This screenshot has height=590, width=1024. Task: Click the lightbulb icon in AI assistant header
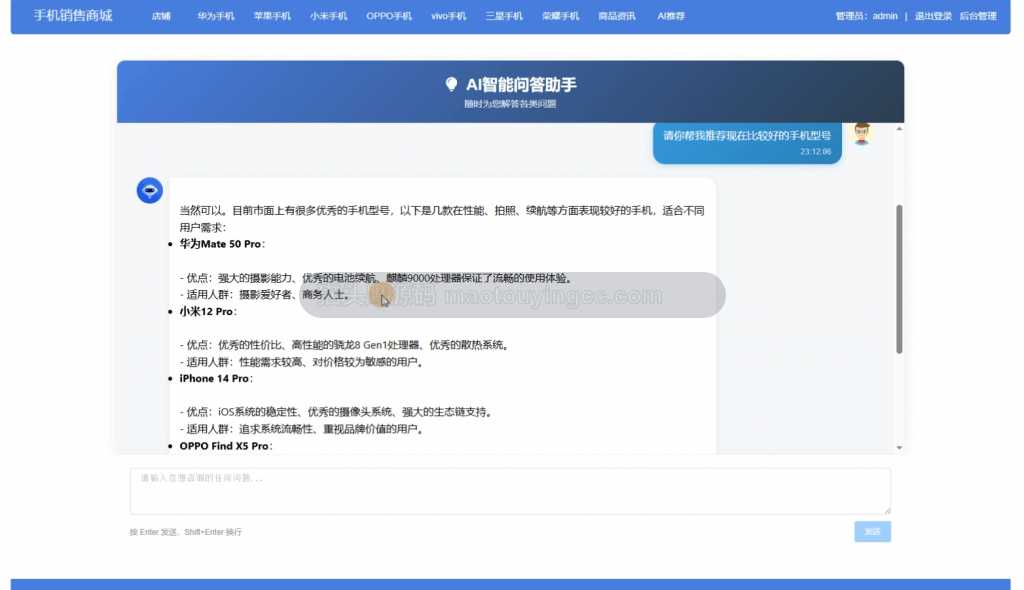[x=451, y=84]
